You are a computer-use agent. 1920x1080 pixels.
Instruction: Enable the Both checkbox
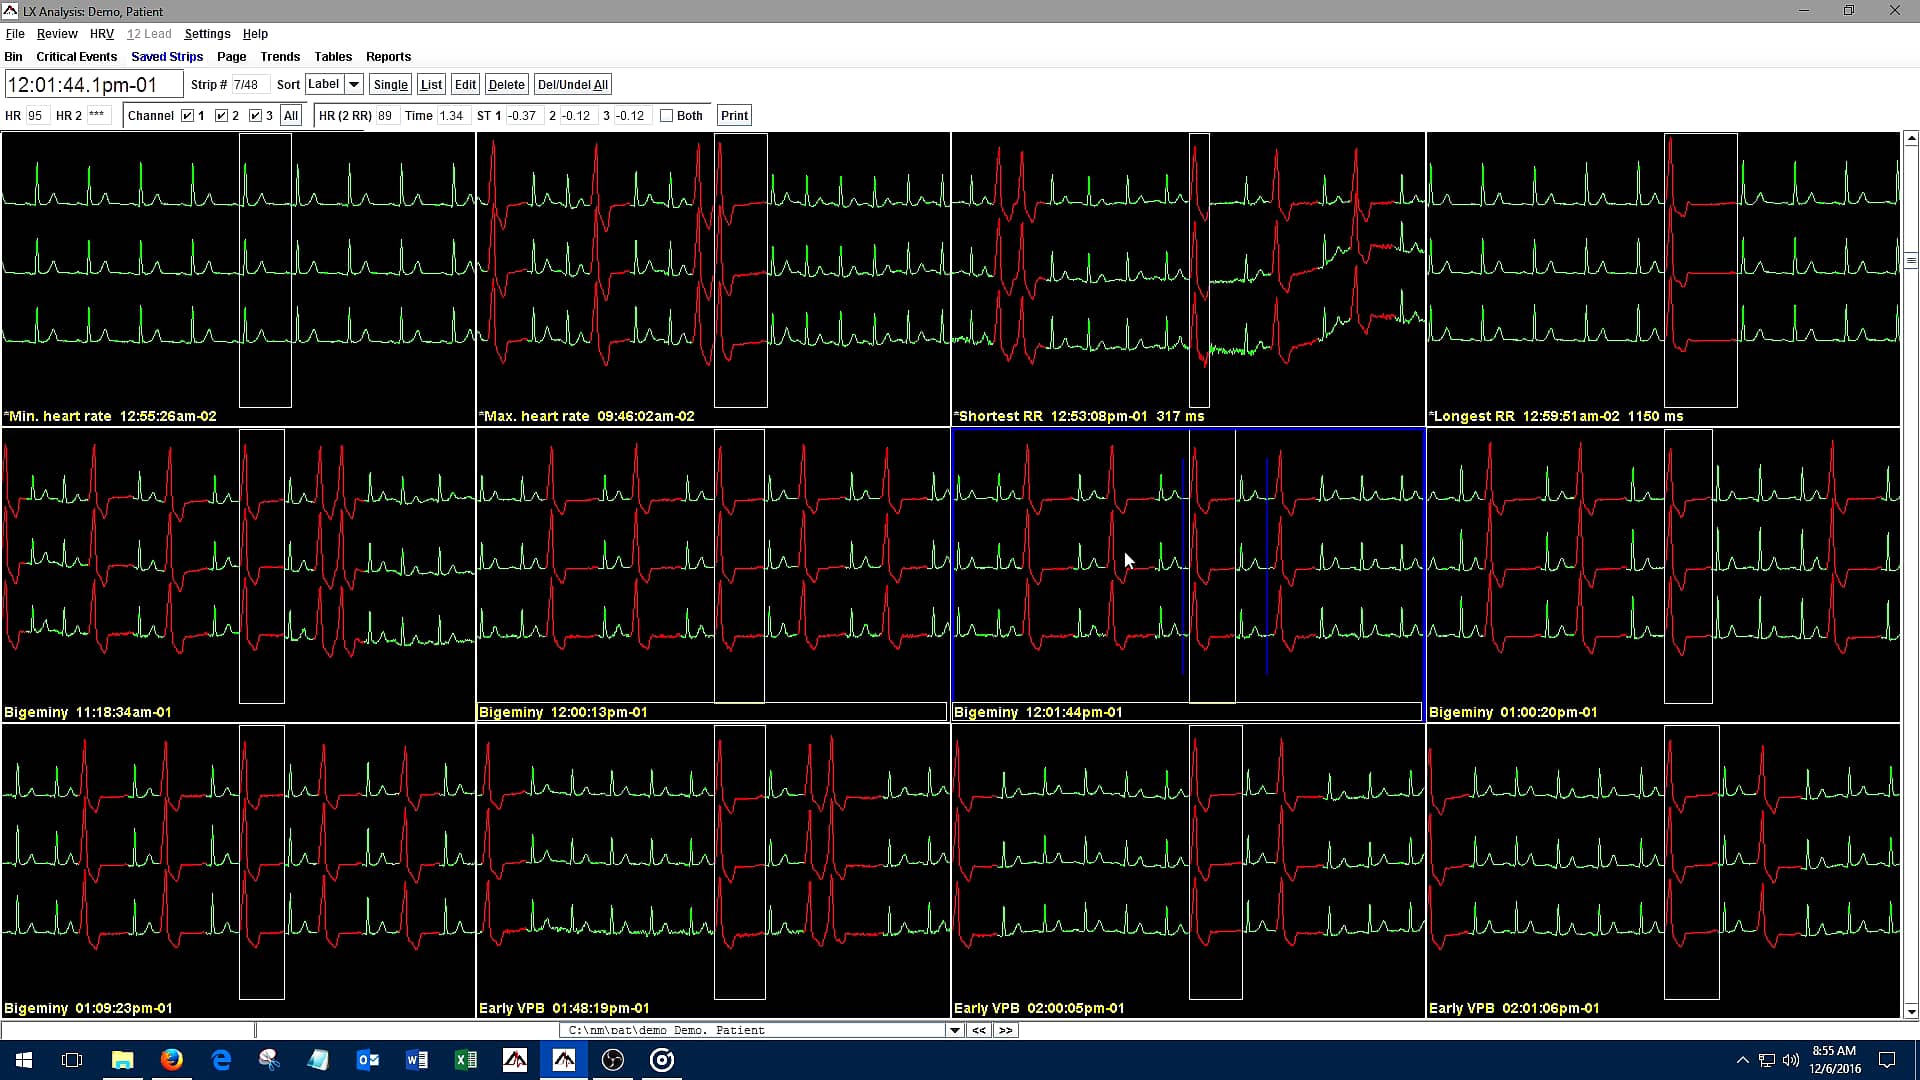point(666,115)
